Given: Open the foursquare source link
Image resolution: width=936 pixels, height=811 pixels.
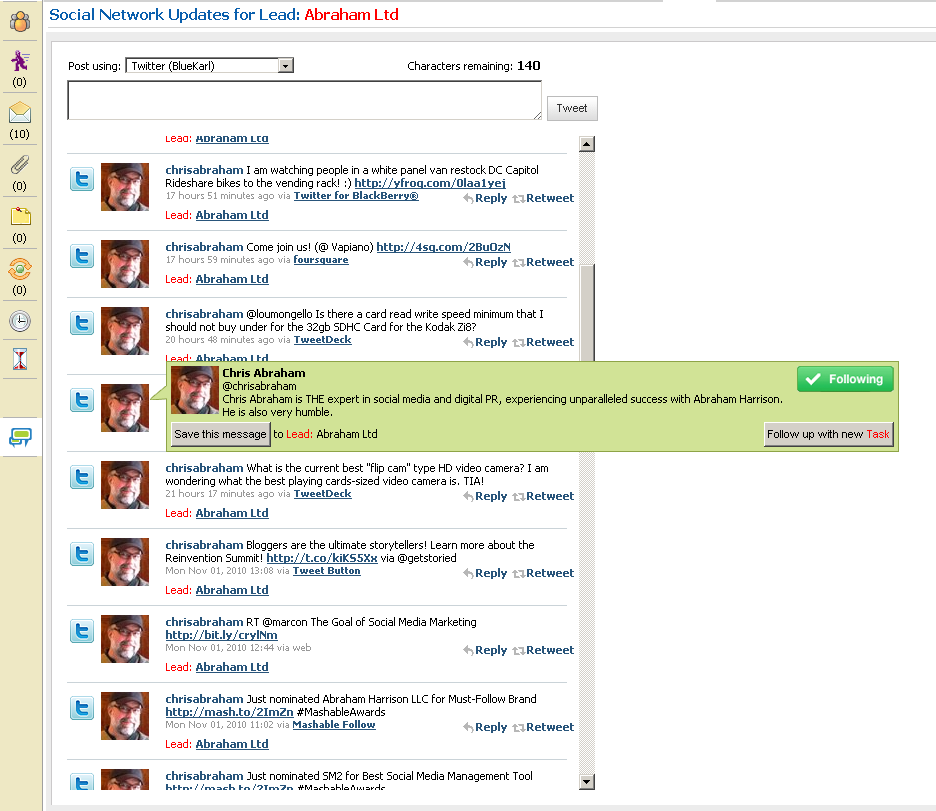Looking at the screenshot, I should pyautogui.click(x=321, y=260).
